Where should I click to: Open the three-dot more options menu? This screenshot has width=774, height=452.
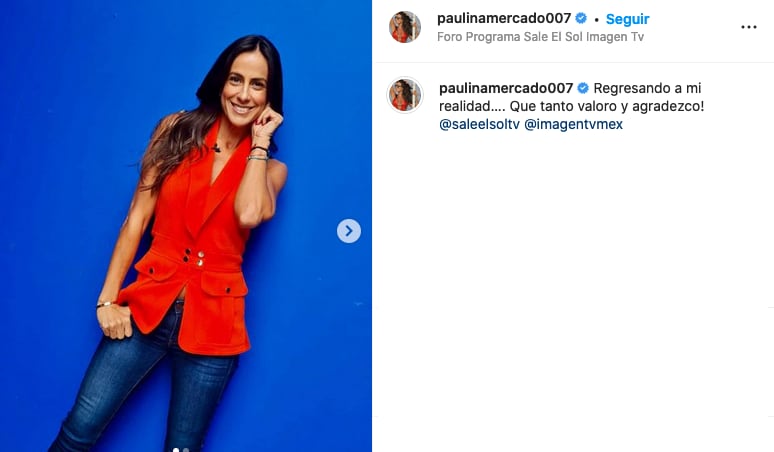[748, 27]
